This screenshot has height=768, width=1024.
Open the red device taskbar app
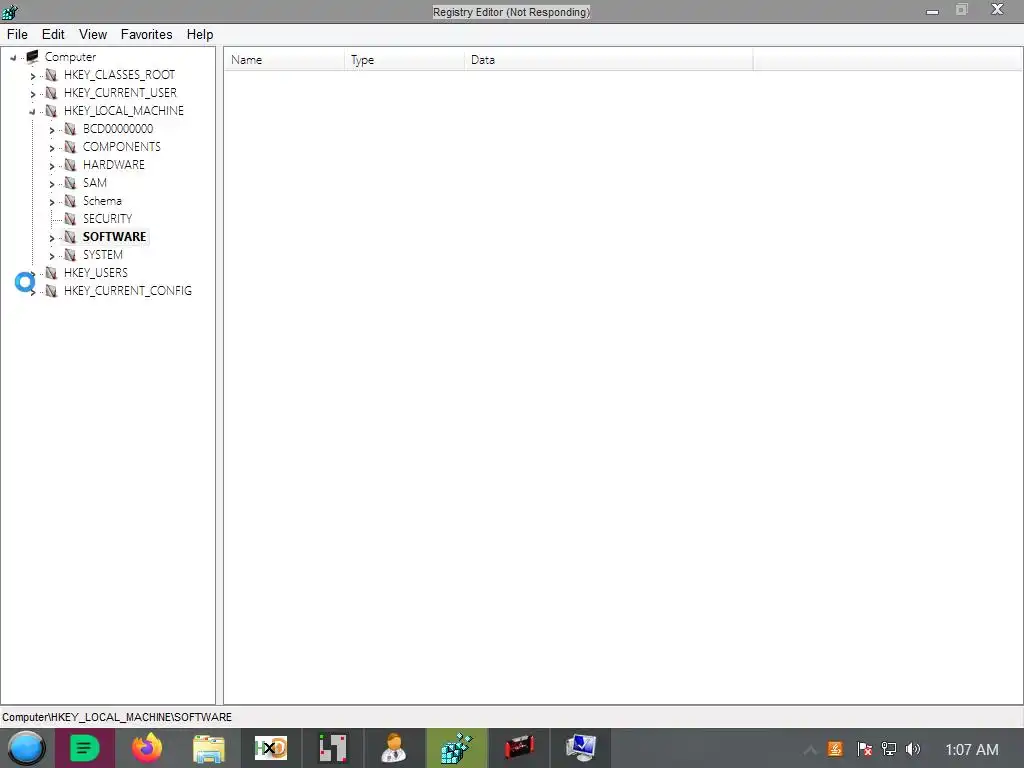pyautogui.click(x=519, y=748)
